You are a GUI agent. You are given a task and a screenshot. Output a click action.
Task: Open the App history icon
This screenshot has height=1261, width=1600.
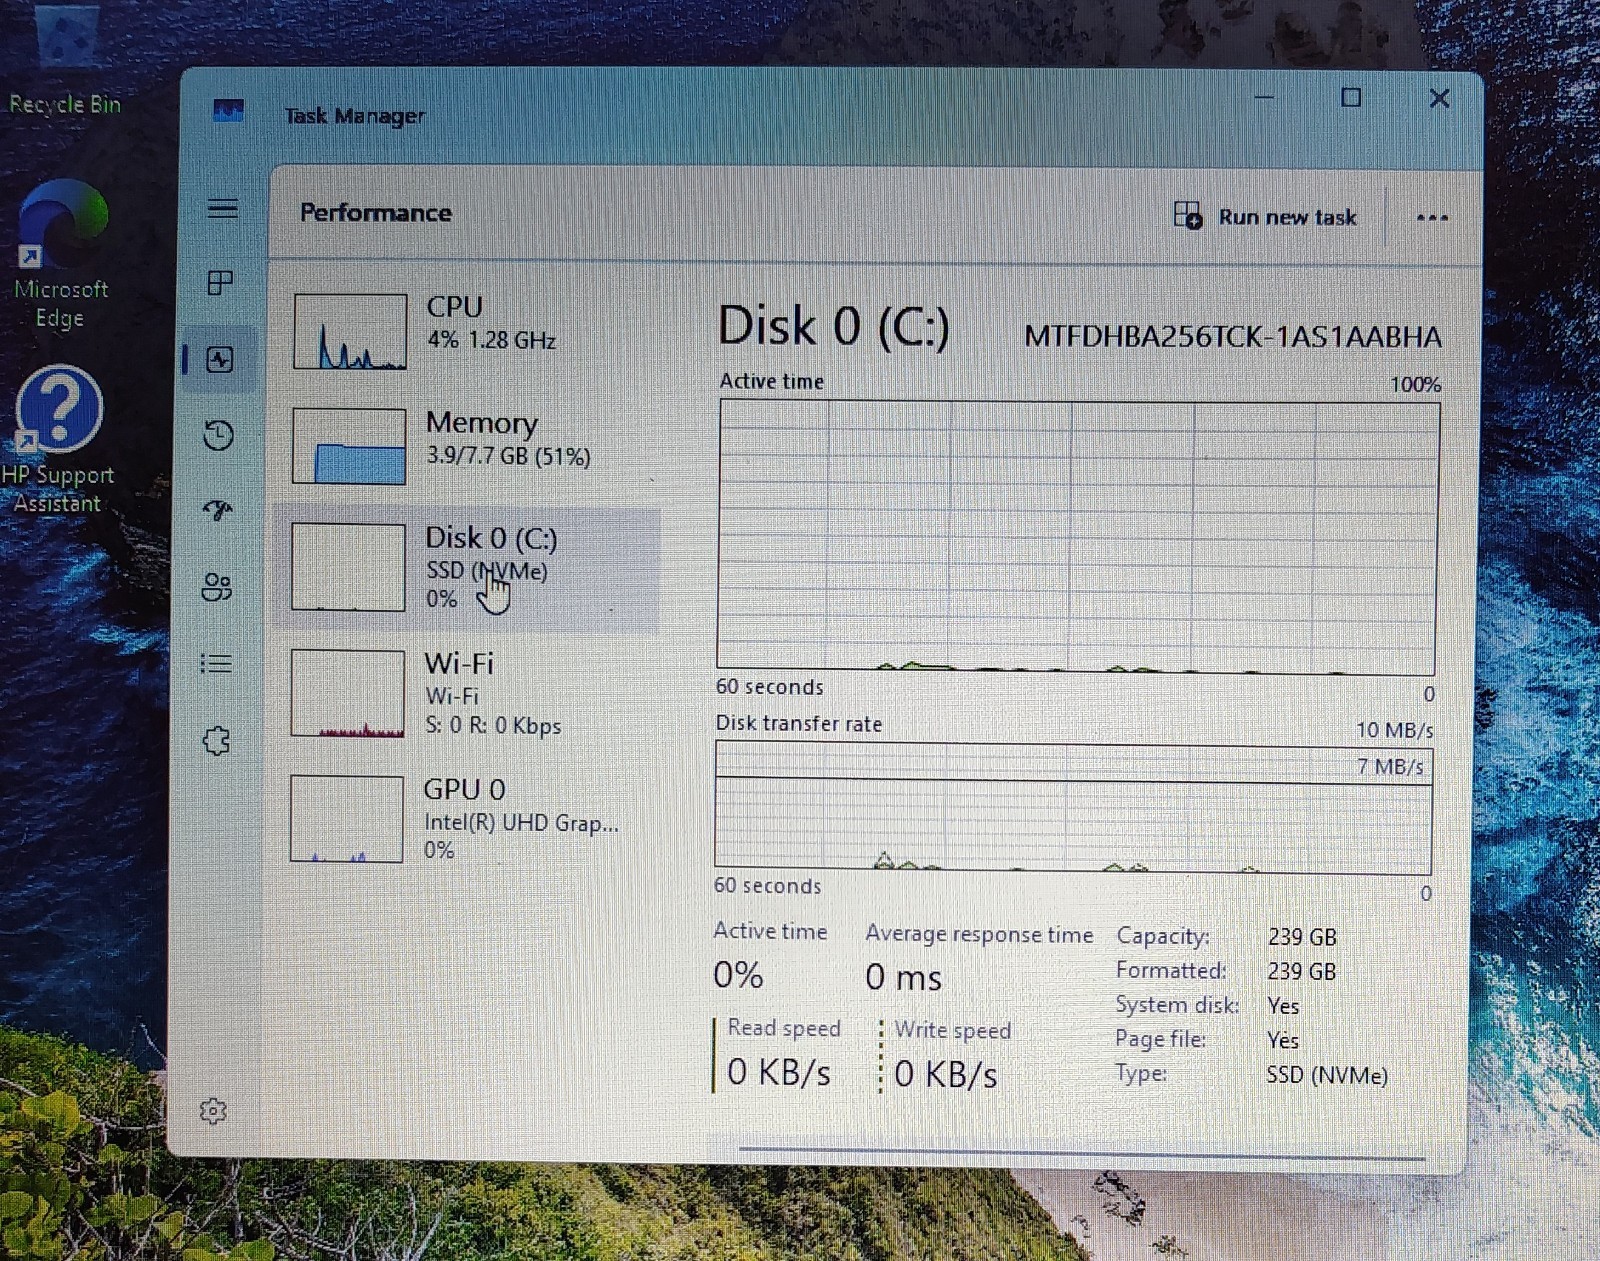tap(218, 435)
